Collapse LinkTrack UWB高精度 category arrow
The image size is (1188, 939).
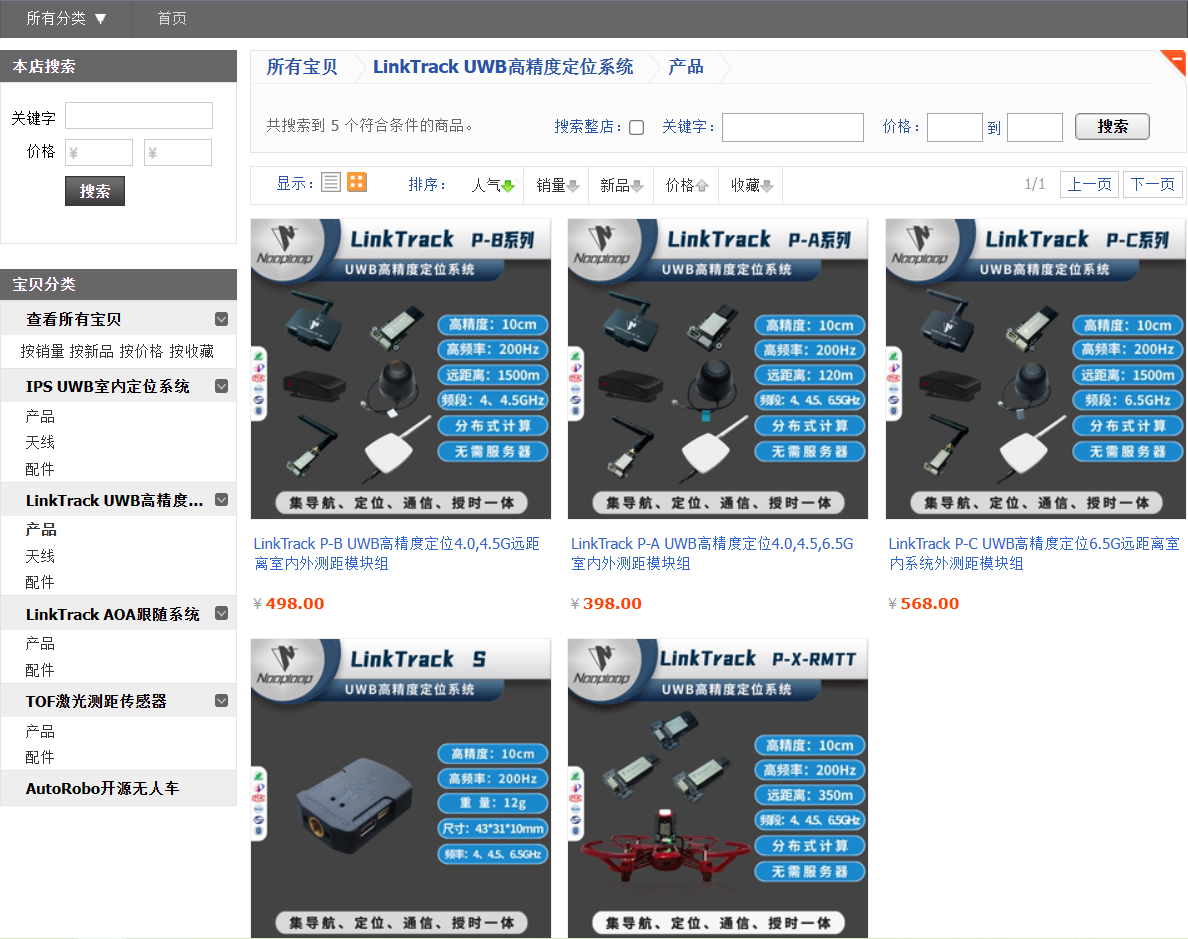click(x=221, y=499)
